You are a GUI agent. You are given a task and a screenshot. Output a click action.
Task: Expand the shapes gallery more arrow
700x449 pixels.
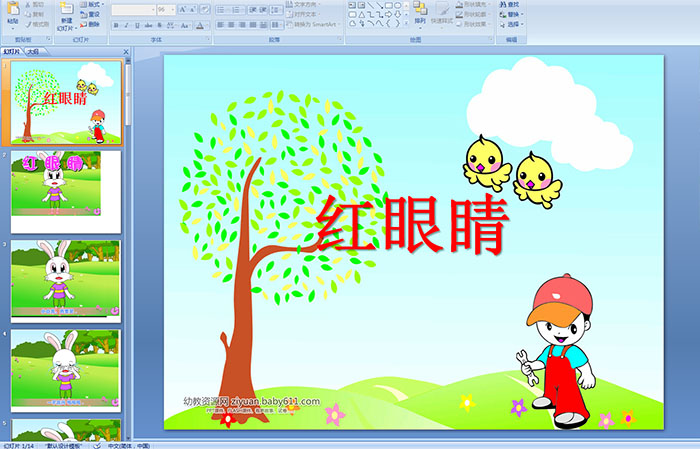[x=406, y=24]
